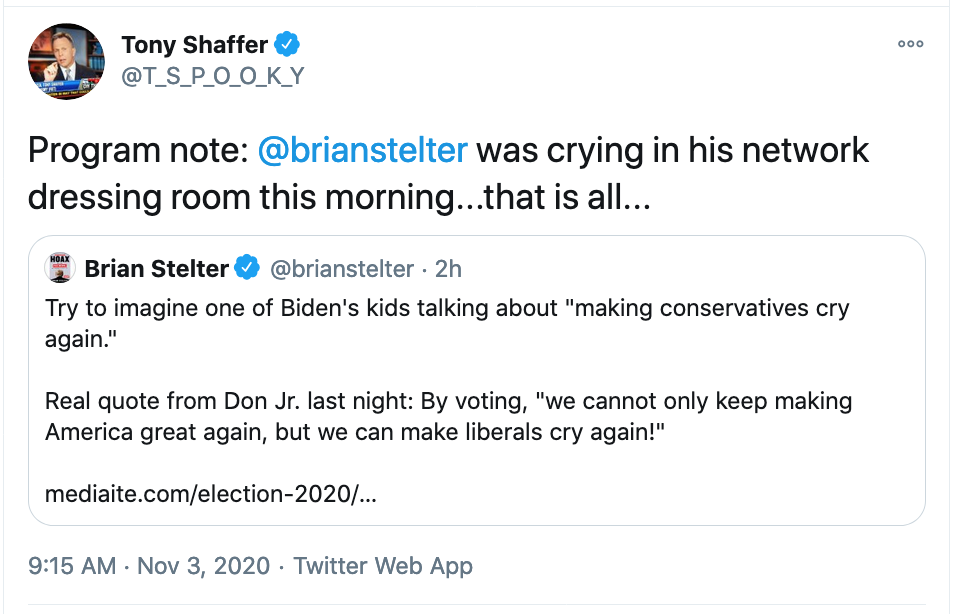Click the Brian Stelter name in quoted tweet

(157, 268)
